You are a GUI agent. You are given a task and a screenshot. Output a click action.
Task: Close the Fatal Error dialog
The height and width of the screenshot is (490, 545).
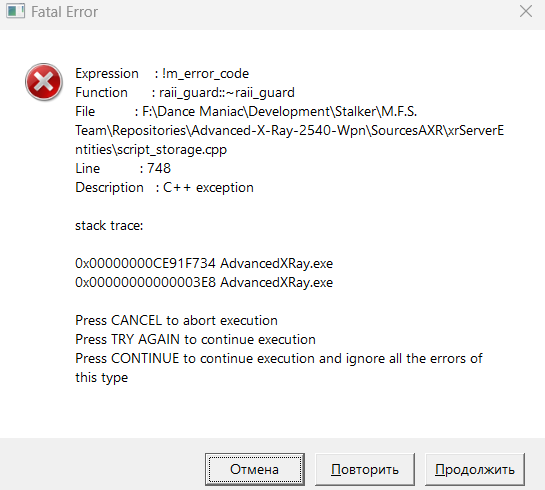point(526,11)
